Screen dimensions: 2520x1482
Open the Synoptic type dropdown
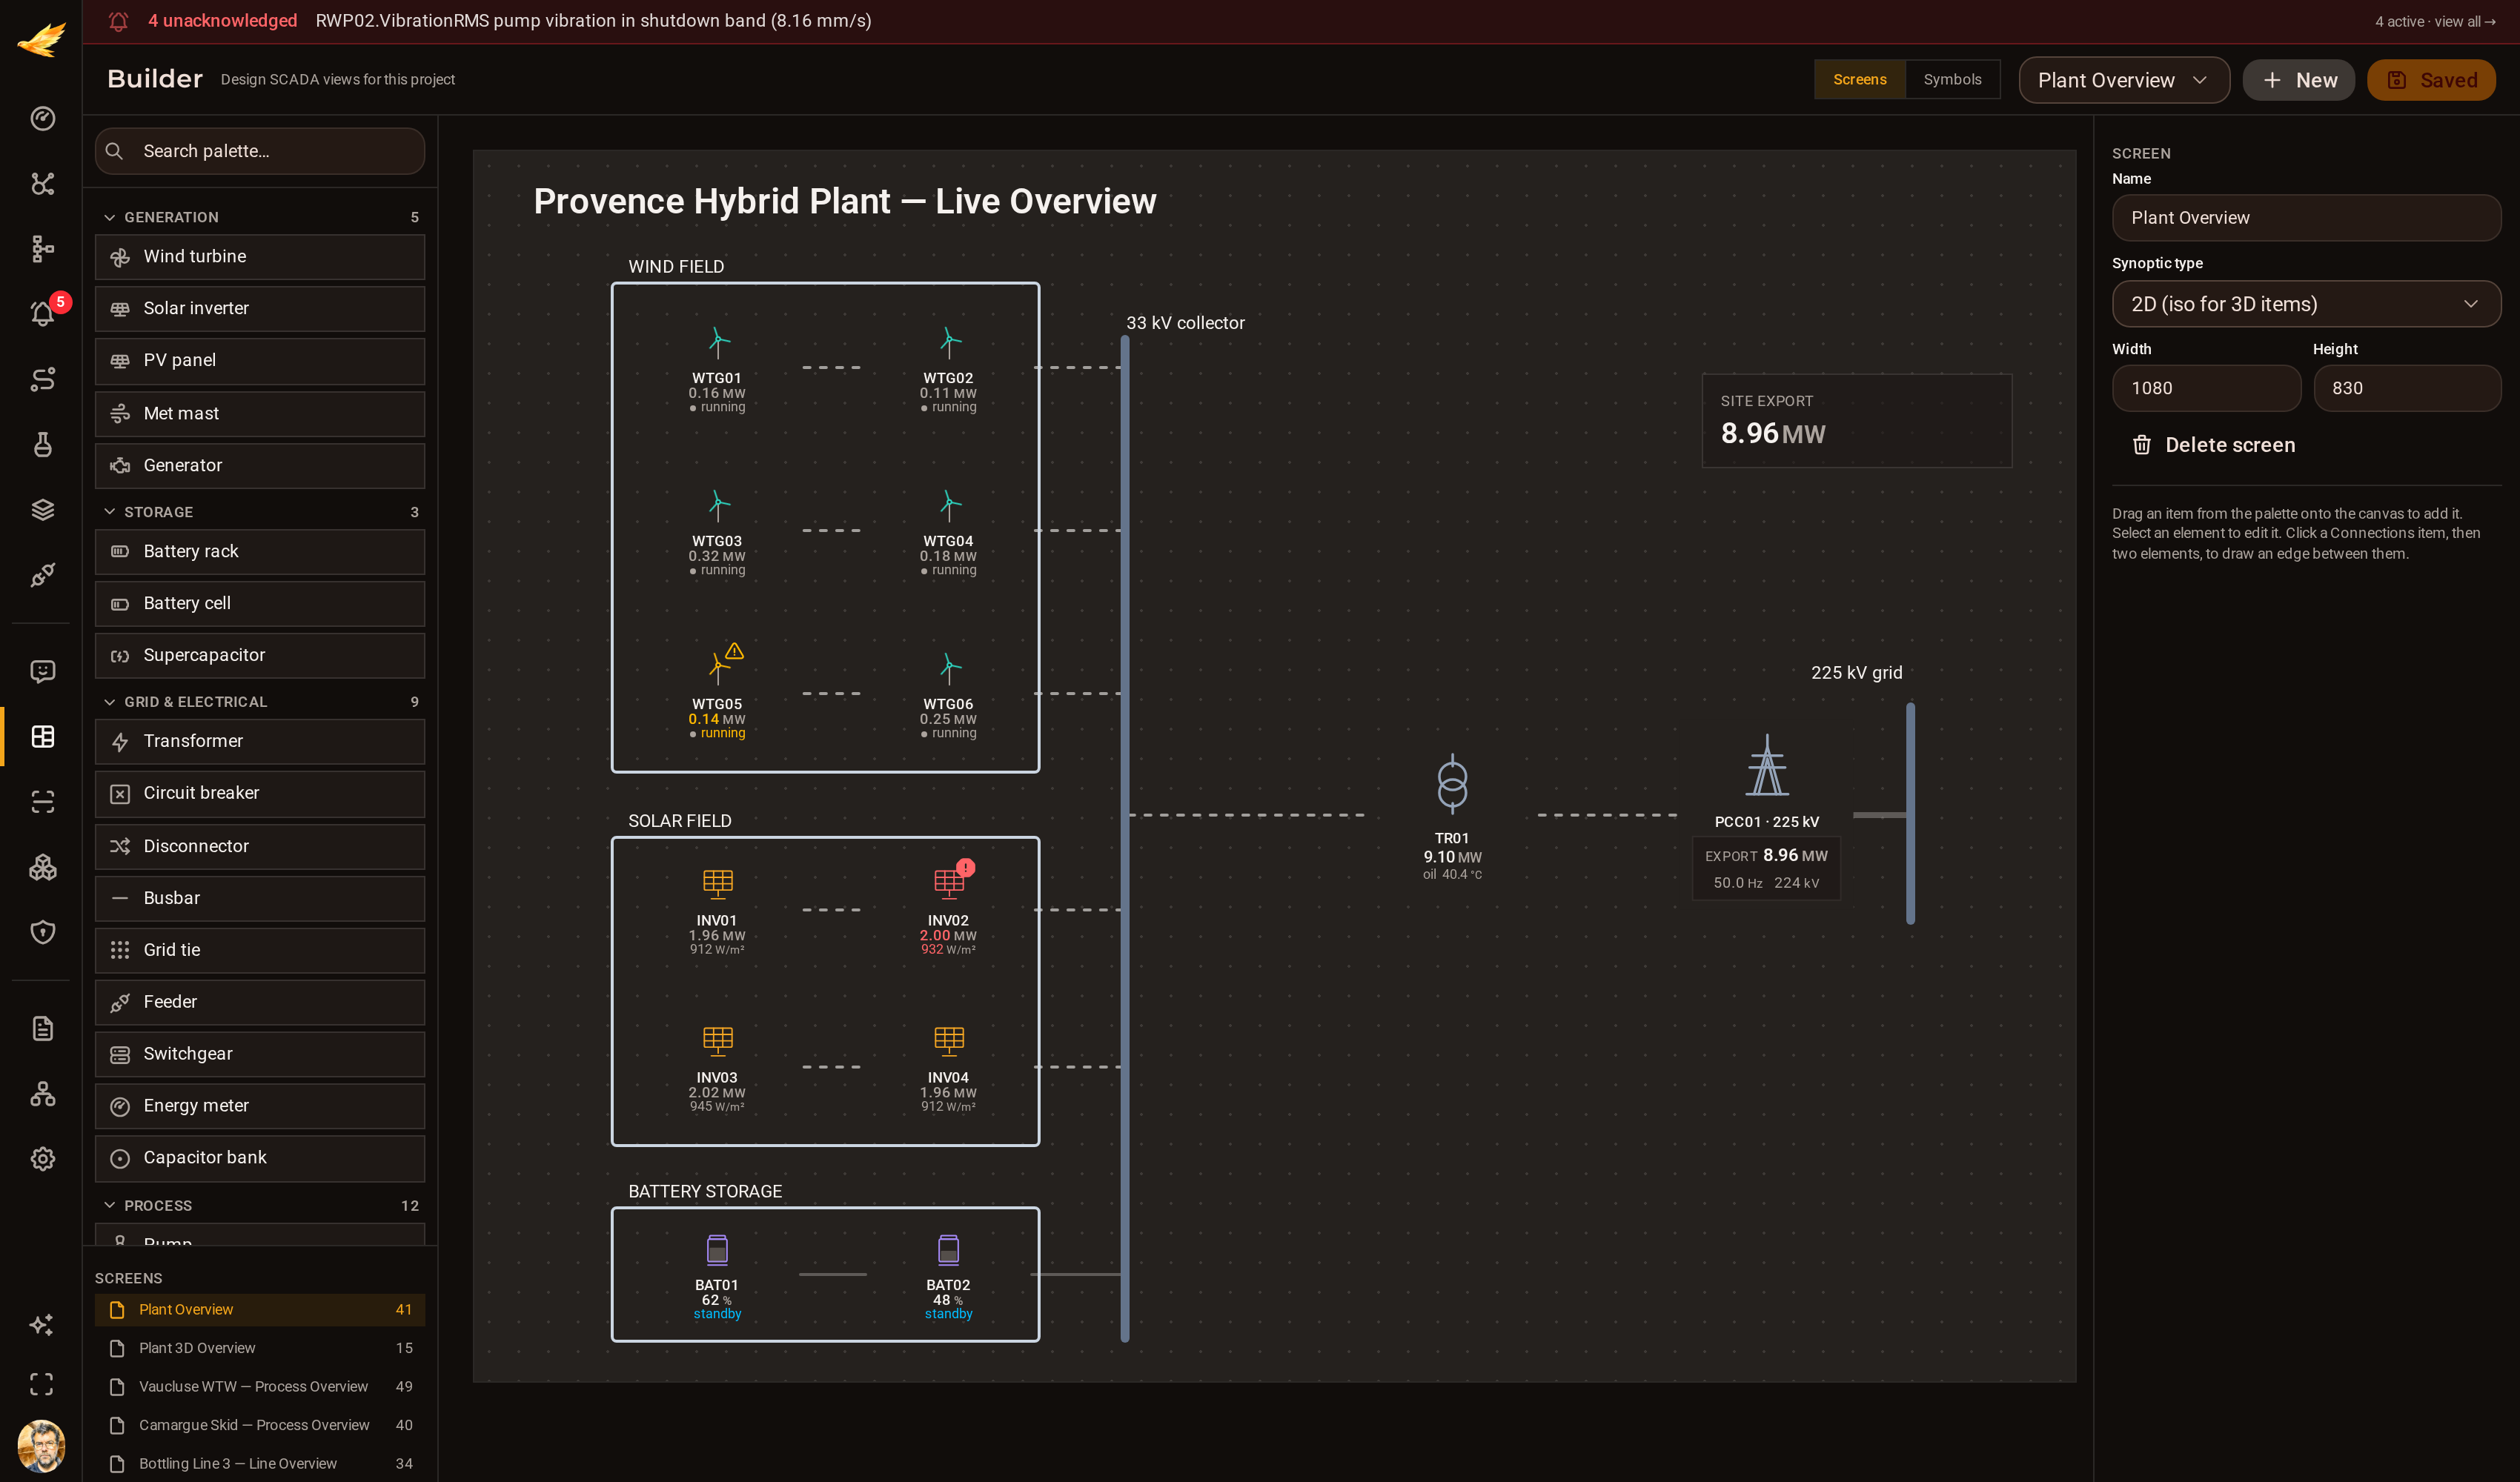(x=2306, y=304)
